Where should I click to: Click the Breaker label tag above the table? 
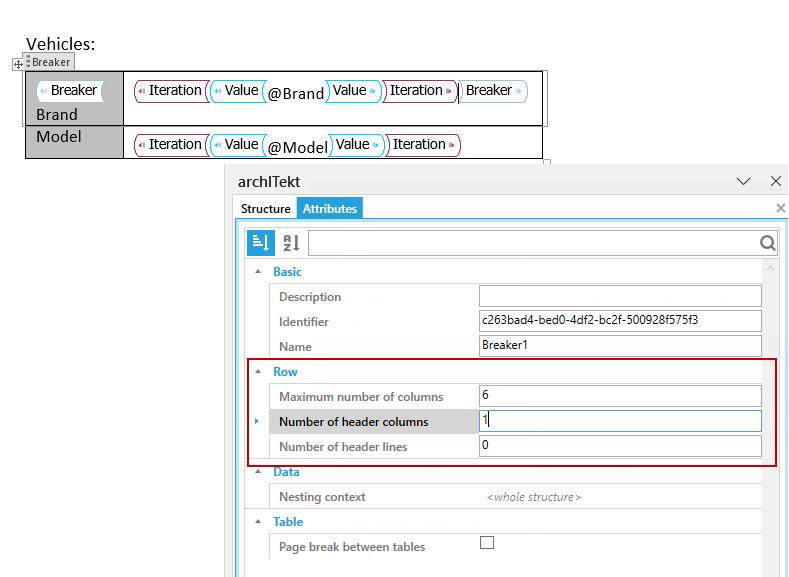pos(48,62)
